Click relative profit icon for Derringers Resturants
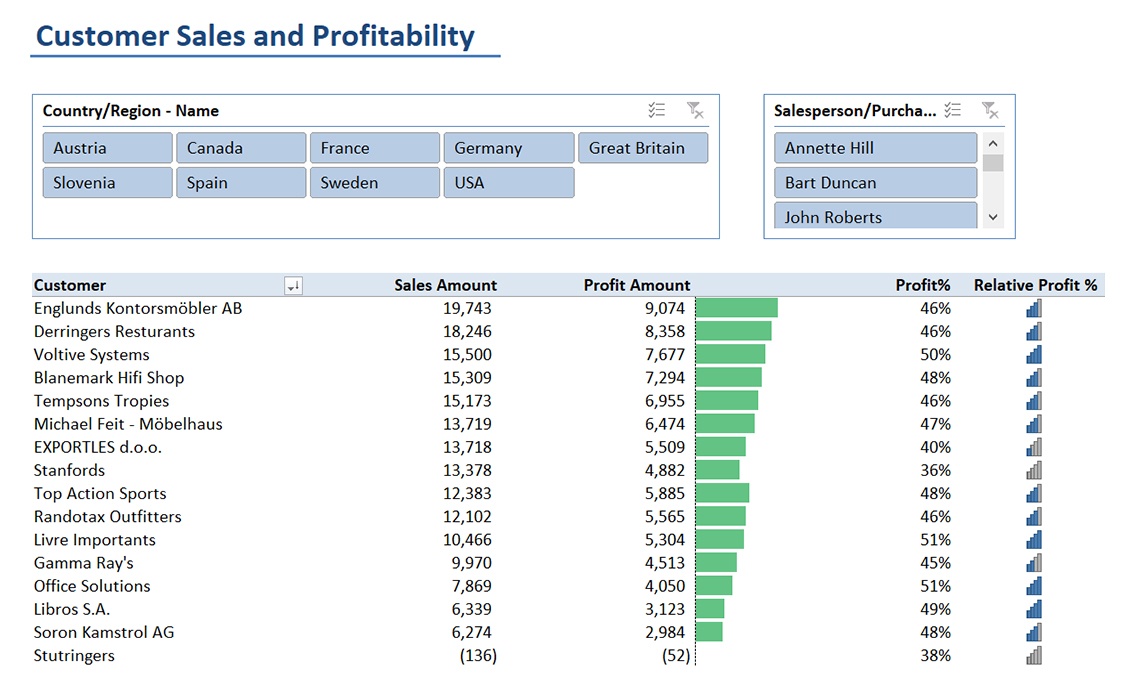 point(1034,332)
